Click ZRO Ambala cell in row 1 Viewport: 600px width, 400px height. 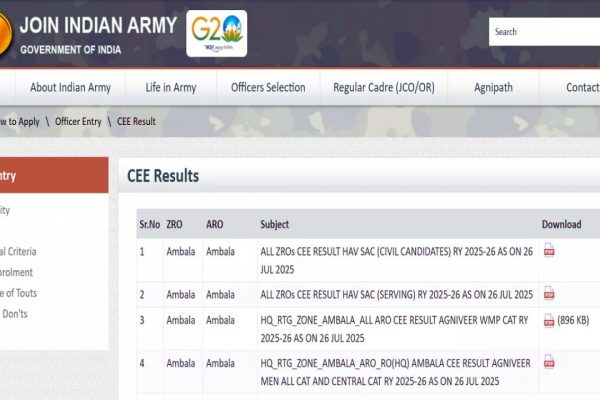(x=181, y=251)
